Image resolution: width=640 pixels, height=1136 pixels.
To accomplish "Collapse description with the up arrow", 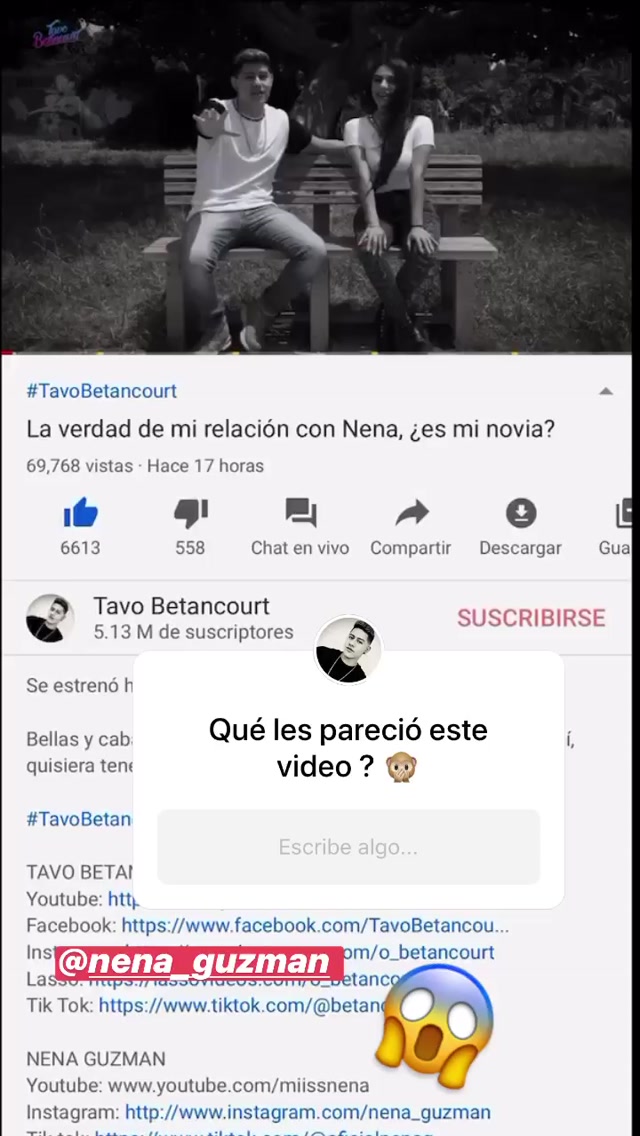I will [x=606, y=391].
